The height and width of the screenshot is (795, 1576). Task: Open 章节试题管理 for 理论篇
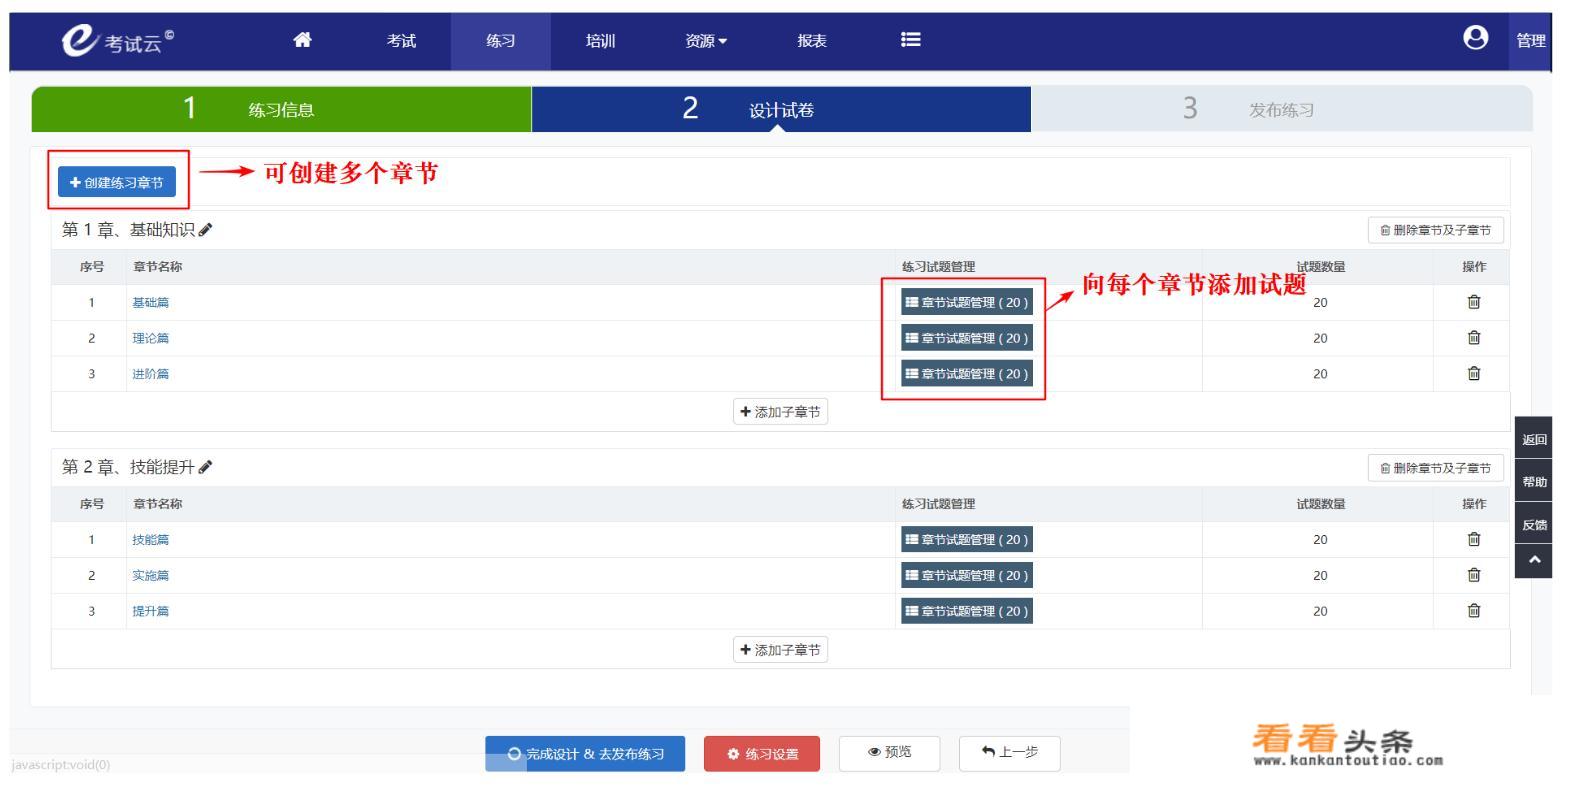(x=966, y=338)
